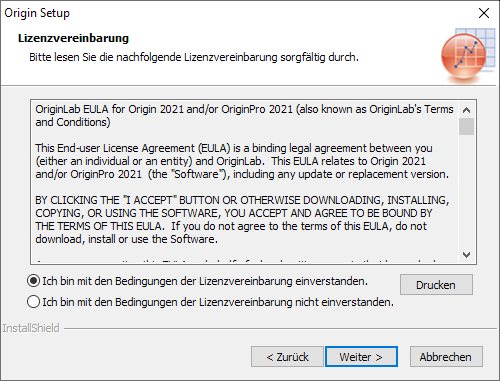
Task: Click the cut-off last line in license box
Action: click(x=236, y=262)
